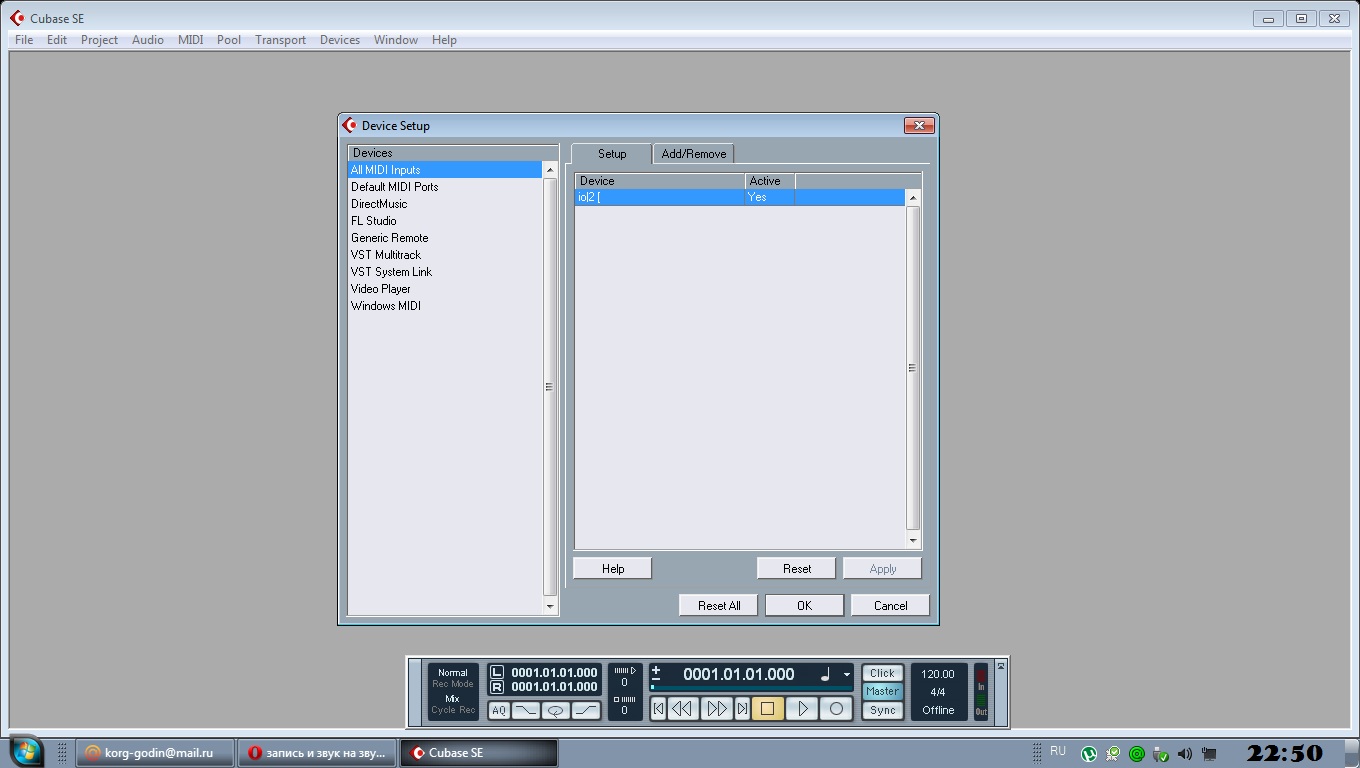1360x768 pixels.
Task: Click the post-roll value field
Action: point(625,710)
